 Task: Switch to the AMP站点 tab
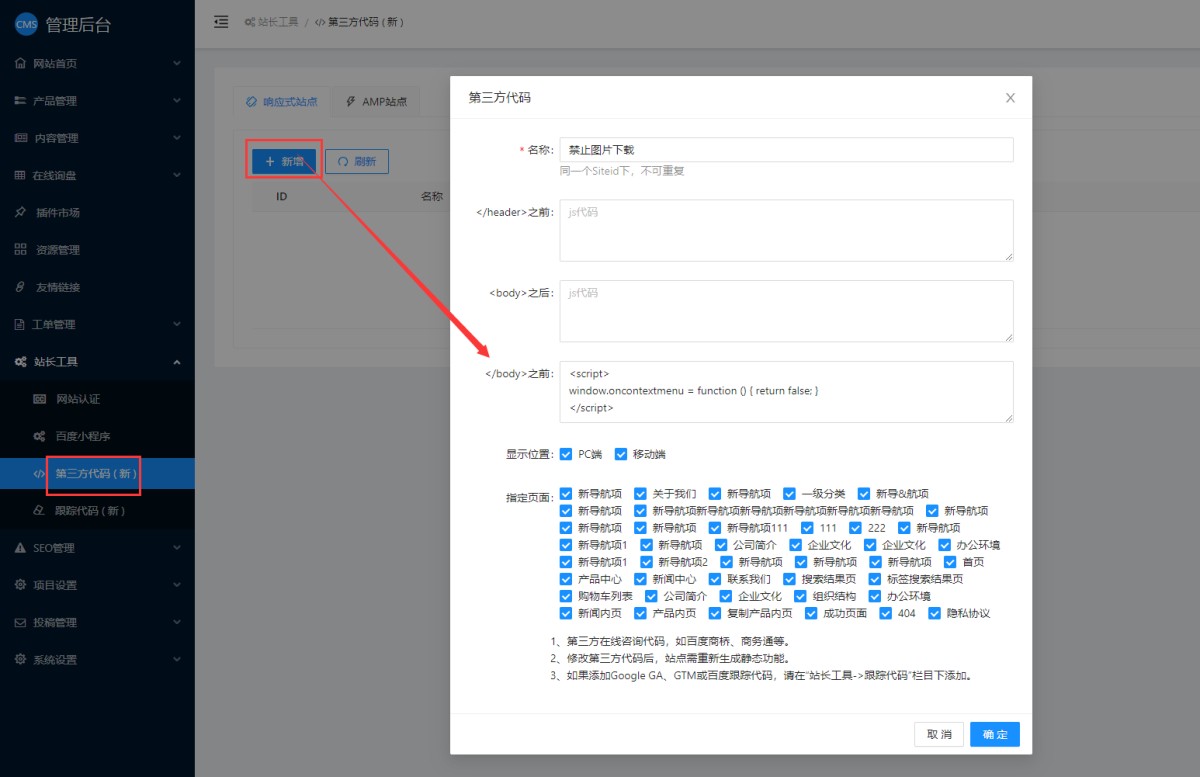tap(376, 102)
